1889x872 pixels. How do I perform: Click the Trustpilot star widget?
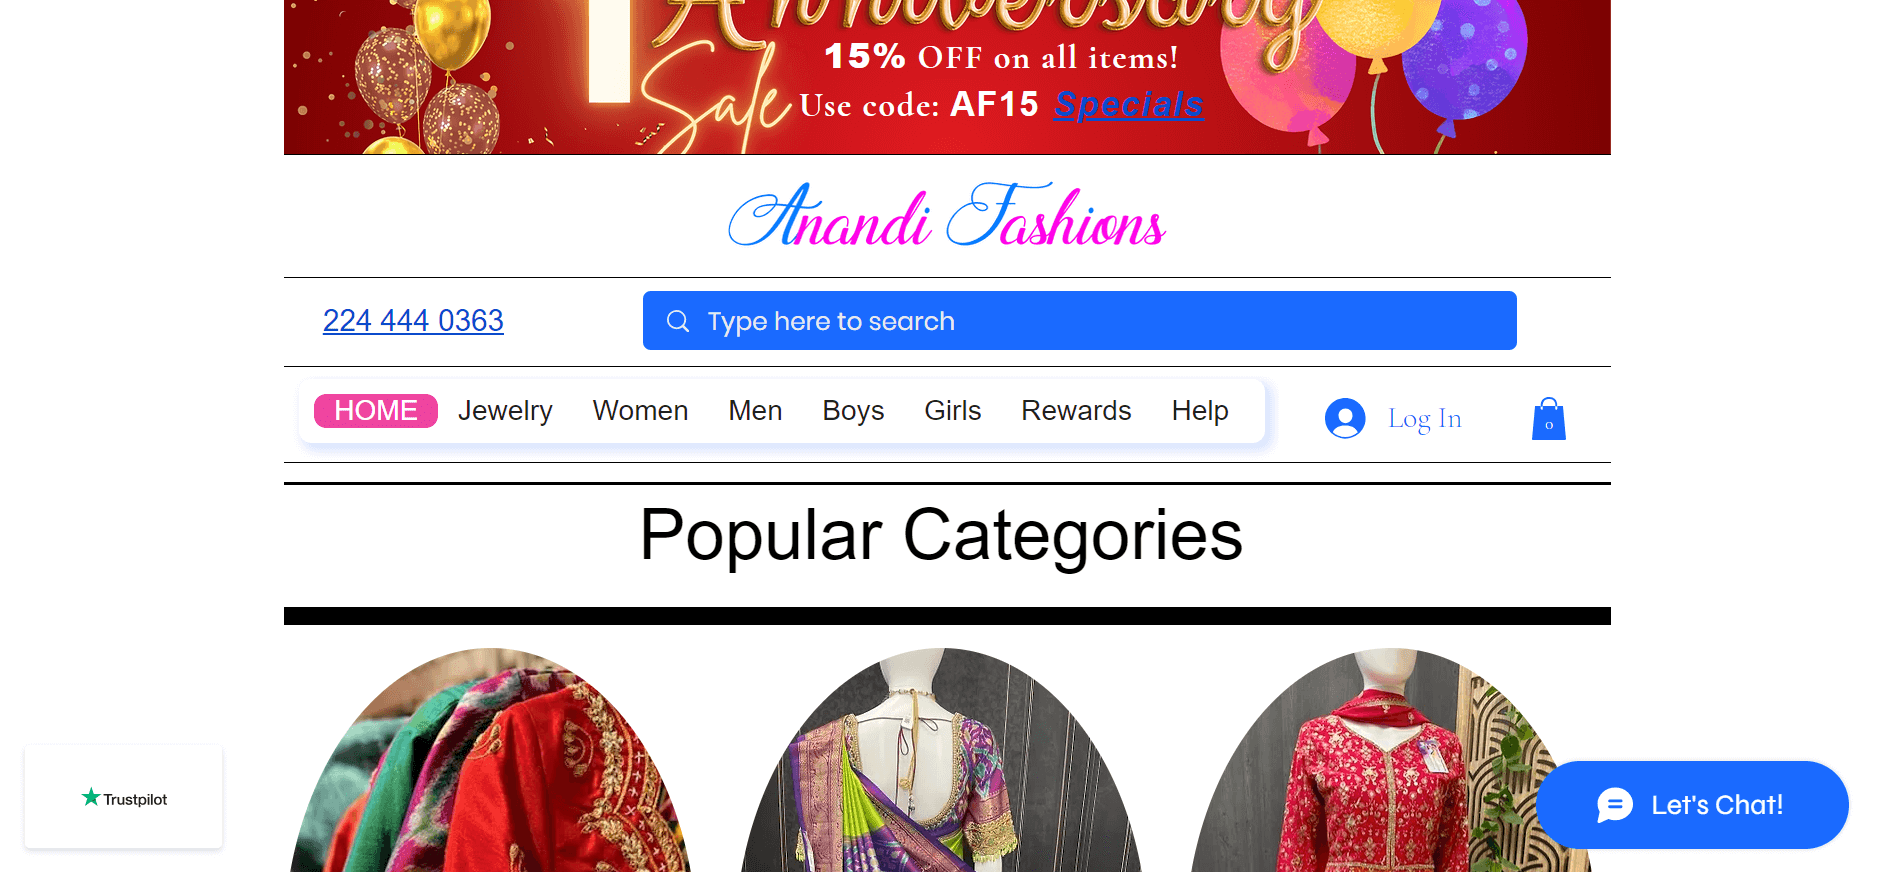click(124, 798)
